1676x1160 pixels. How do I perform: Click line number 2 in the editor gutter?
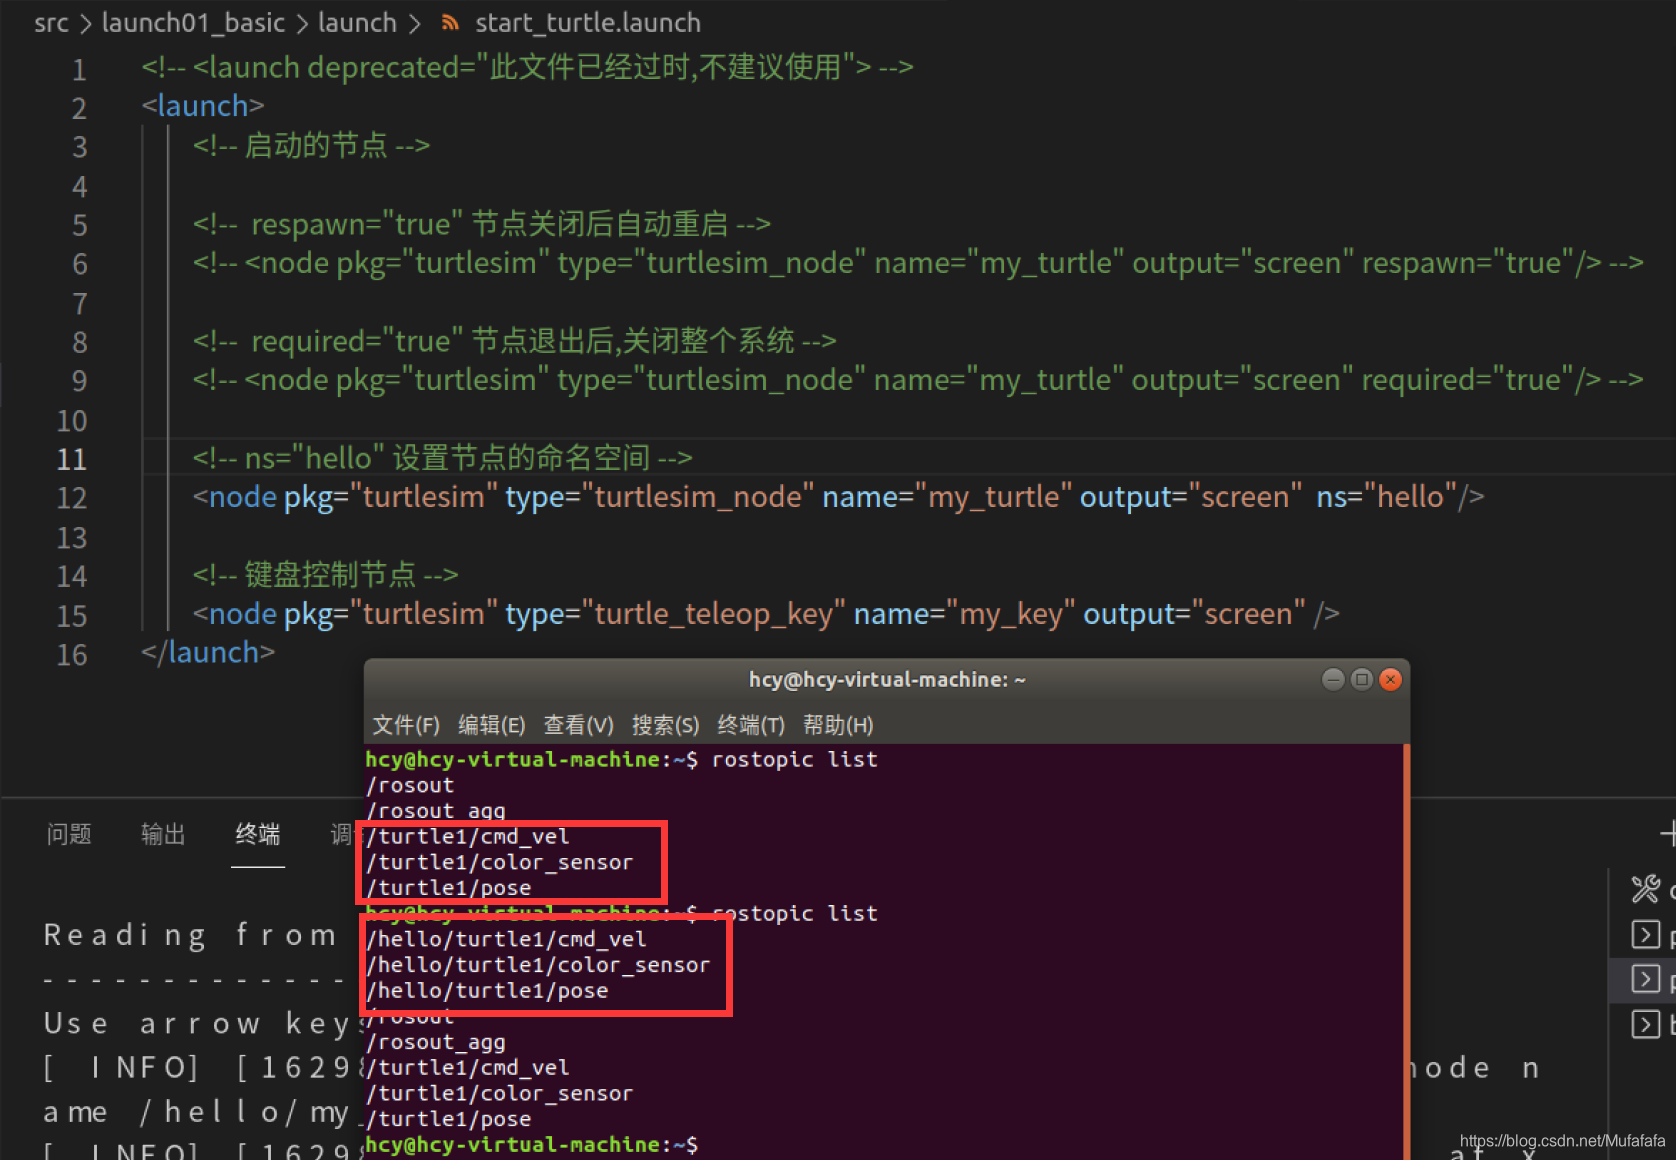pos(79,108)
